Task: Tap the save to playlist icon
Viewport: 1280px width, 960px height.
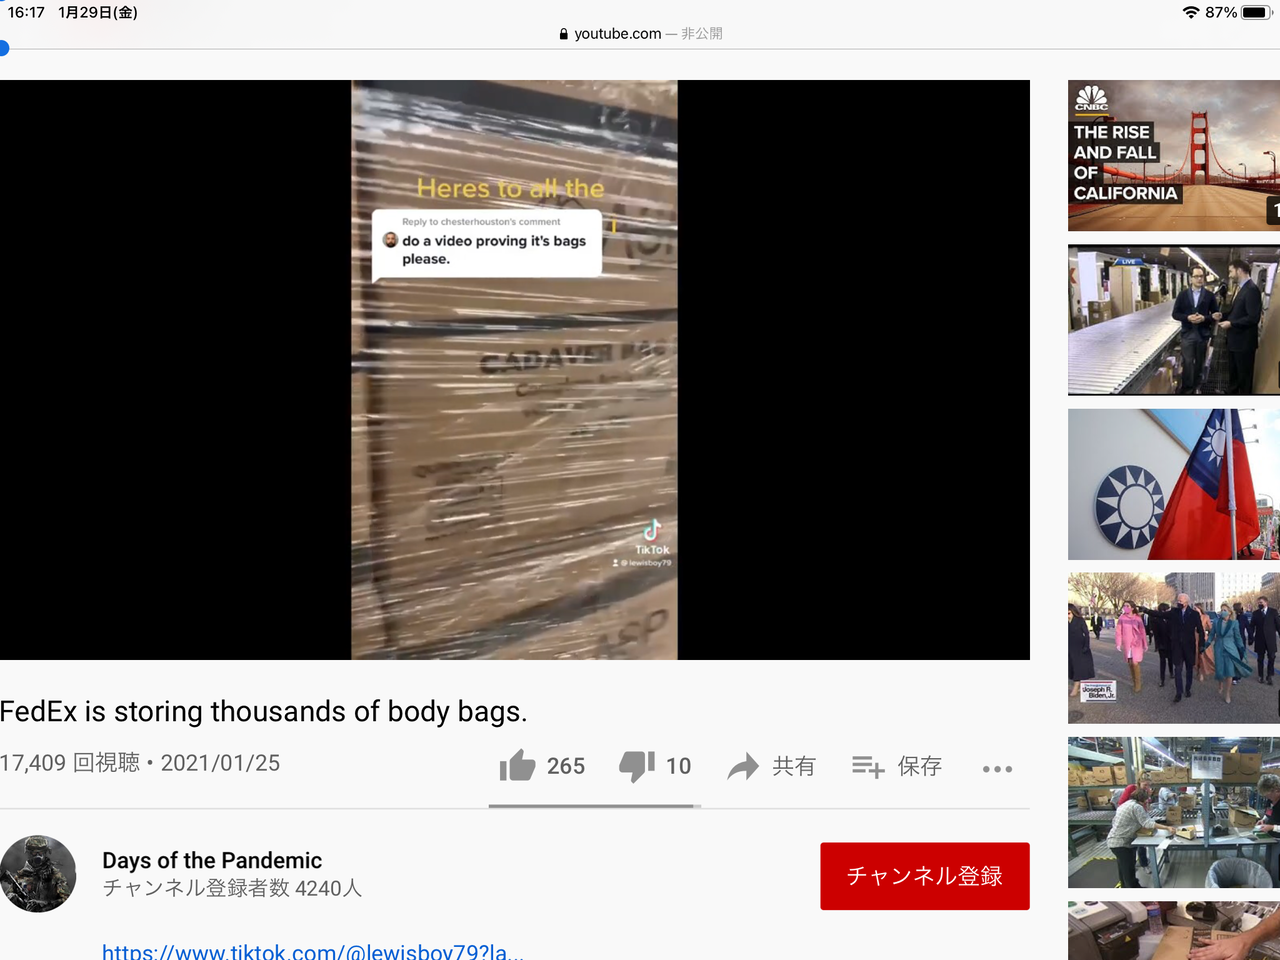Action: click(x=868, y=766)
